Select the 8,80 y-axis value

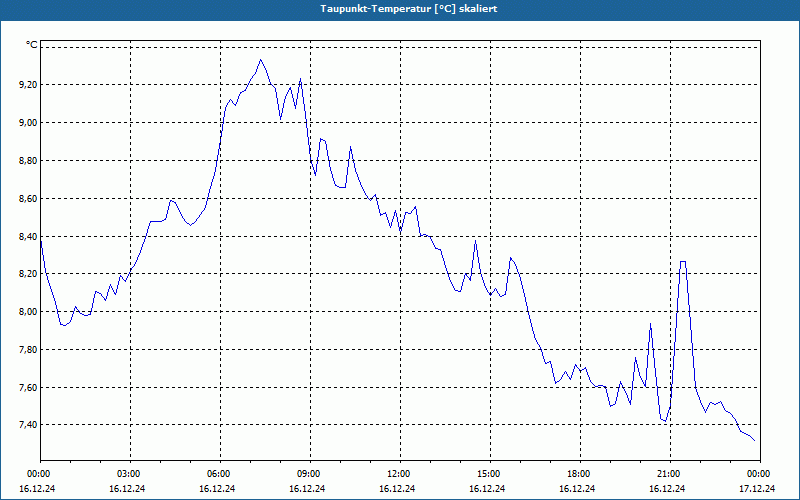[x=28, y=161]
